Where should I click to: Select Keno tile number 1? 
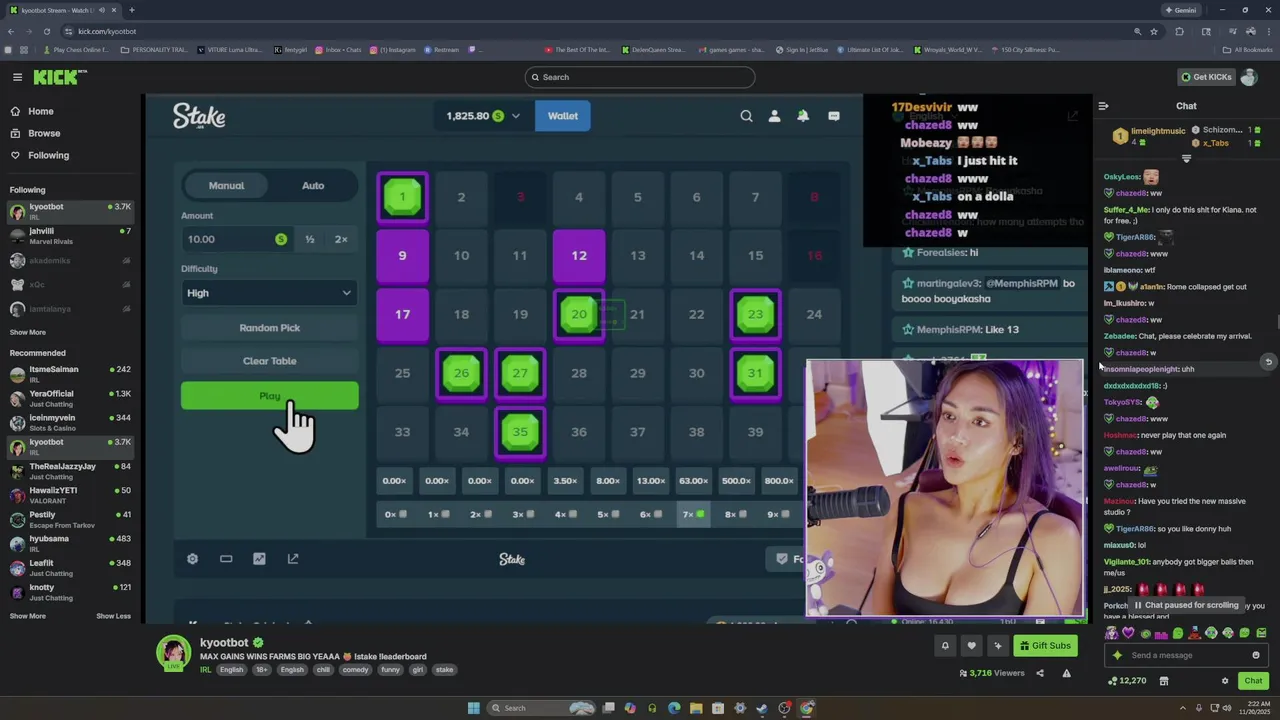click(403, 197)
